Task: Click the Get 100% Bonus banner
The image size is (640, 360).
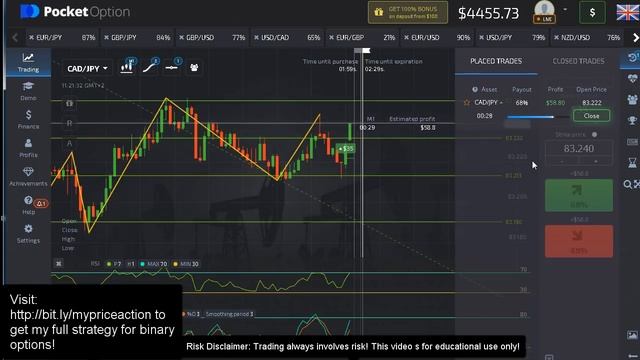Action: coord(408,12)
